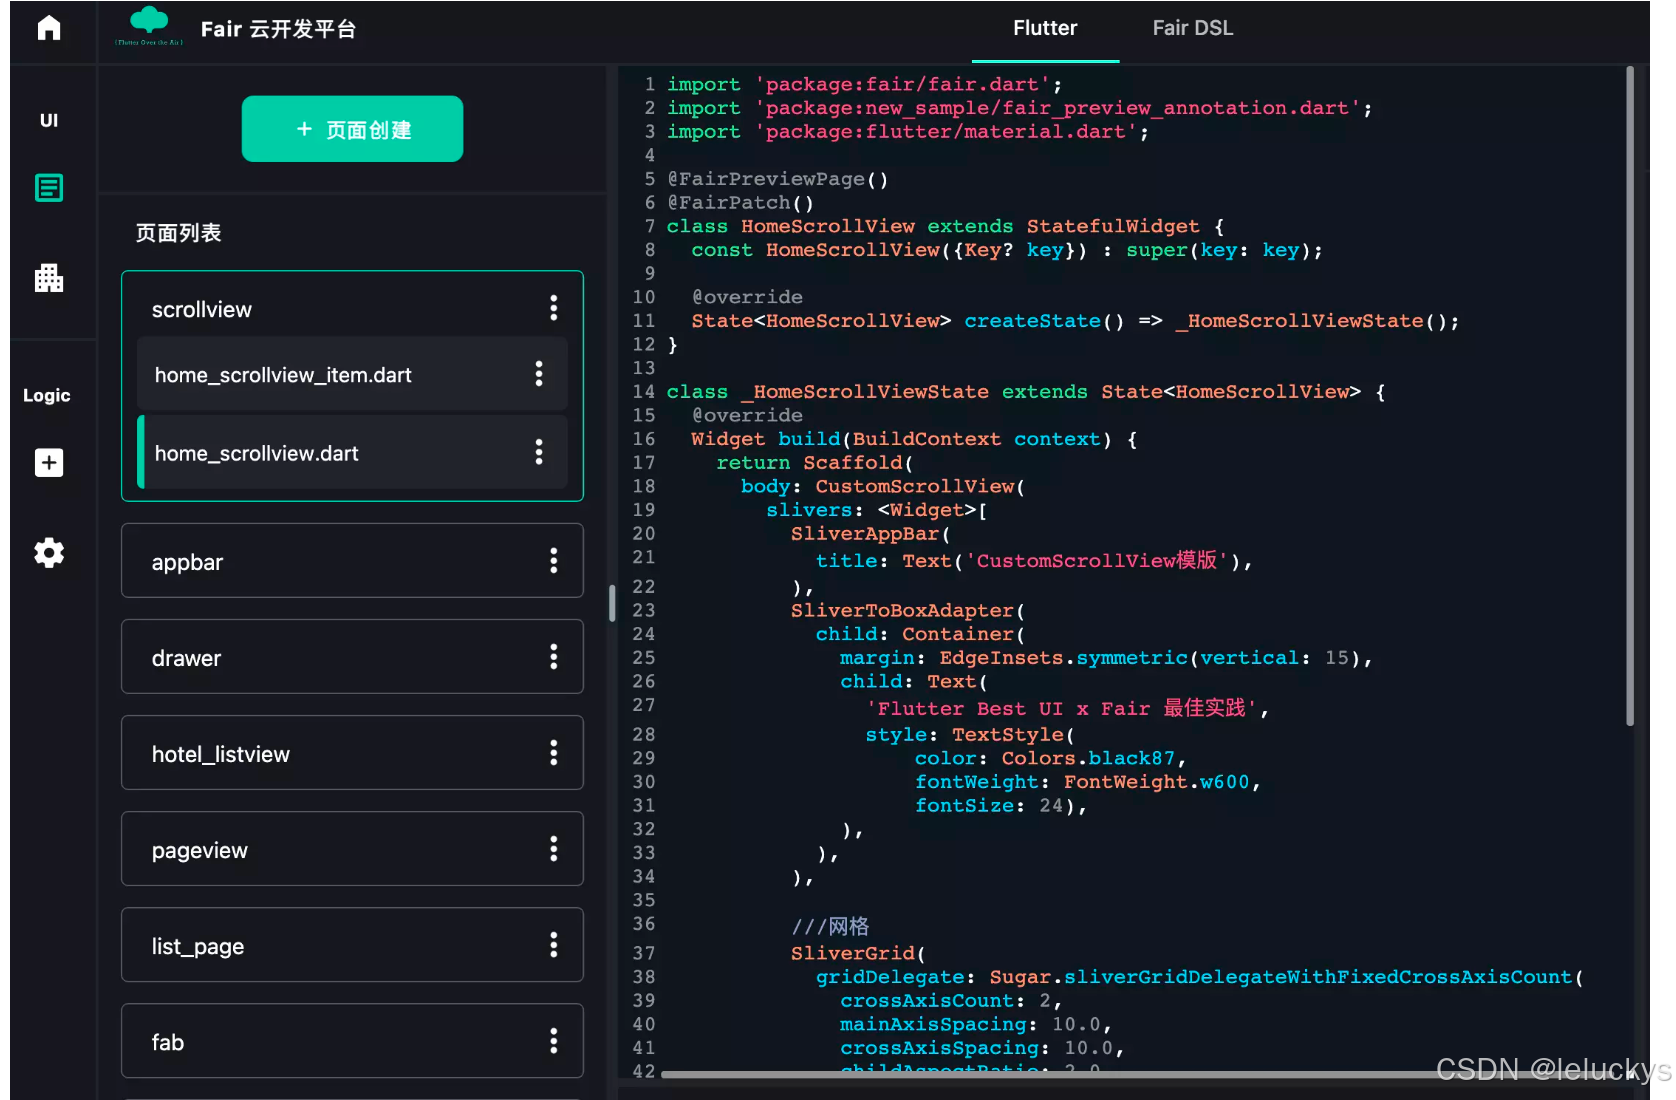This screenshot has width=1676, height=1100.
Task: Select the home_scrollview.dart file
Action: click(x=256, y=453)
